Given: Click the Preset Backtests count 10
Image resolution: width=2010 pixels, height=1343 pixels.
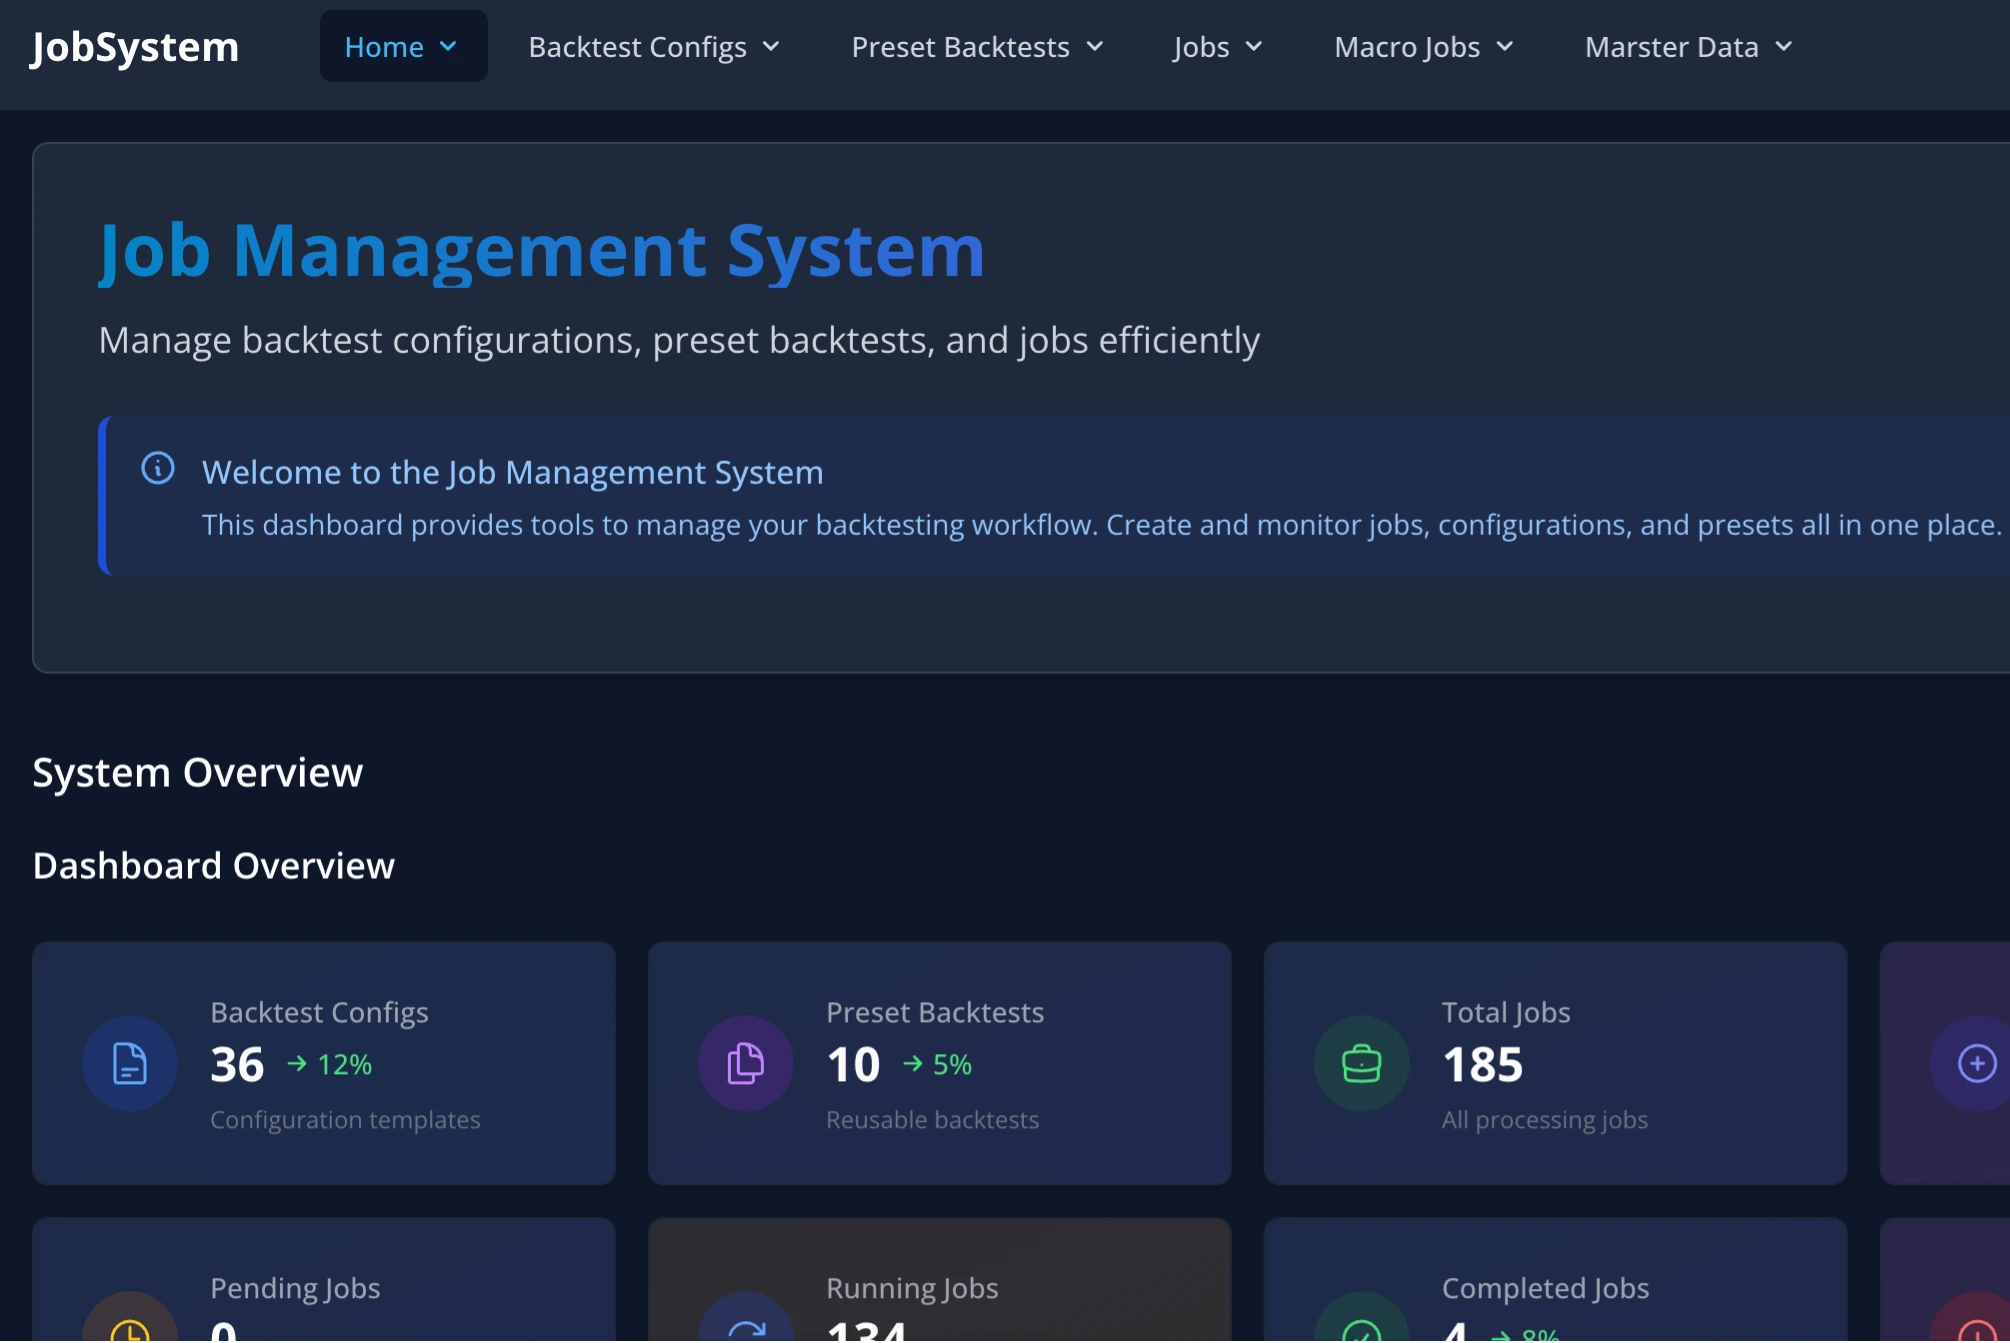Looking at the screenshot, I should (x=853, y=1064).
